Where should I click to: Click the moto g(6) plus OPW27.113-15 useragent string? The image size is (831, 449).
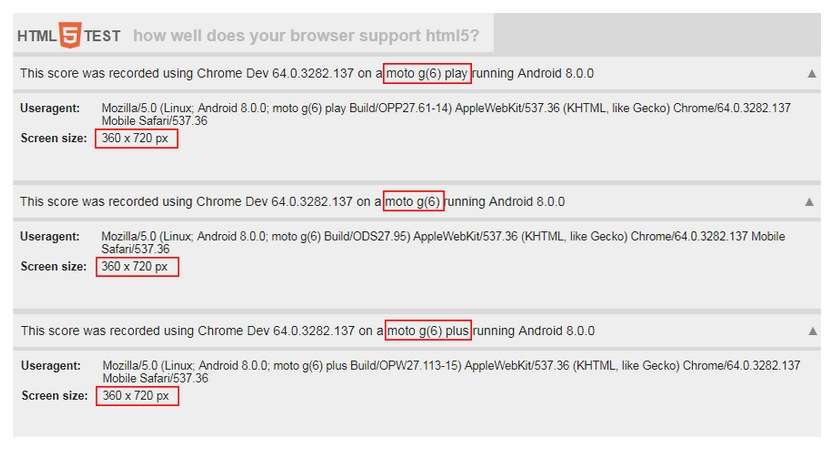(x=451, y=372)
